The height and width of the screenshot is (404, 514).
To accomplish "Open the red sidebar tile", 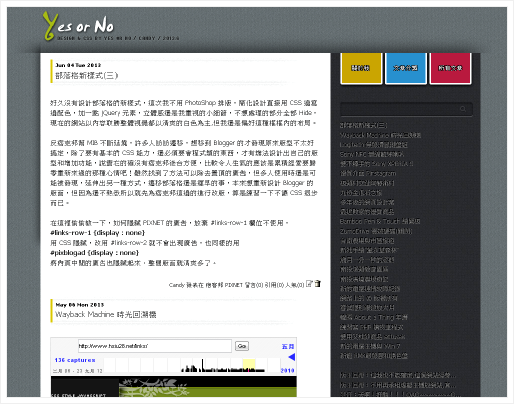I will [450, 68].
